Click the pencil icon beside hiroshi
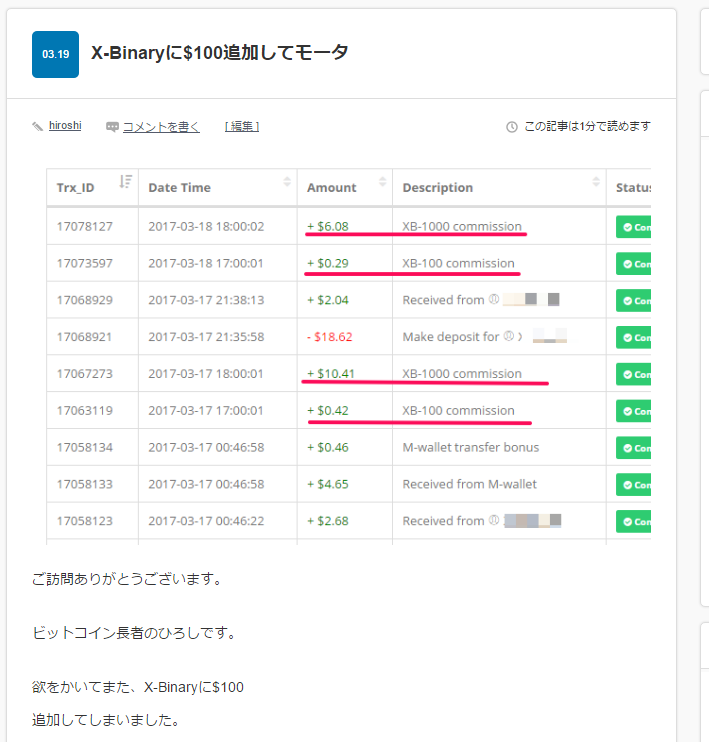709x742 pixels. pos(38,127)
